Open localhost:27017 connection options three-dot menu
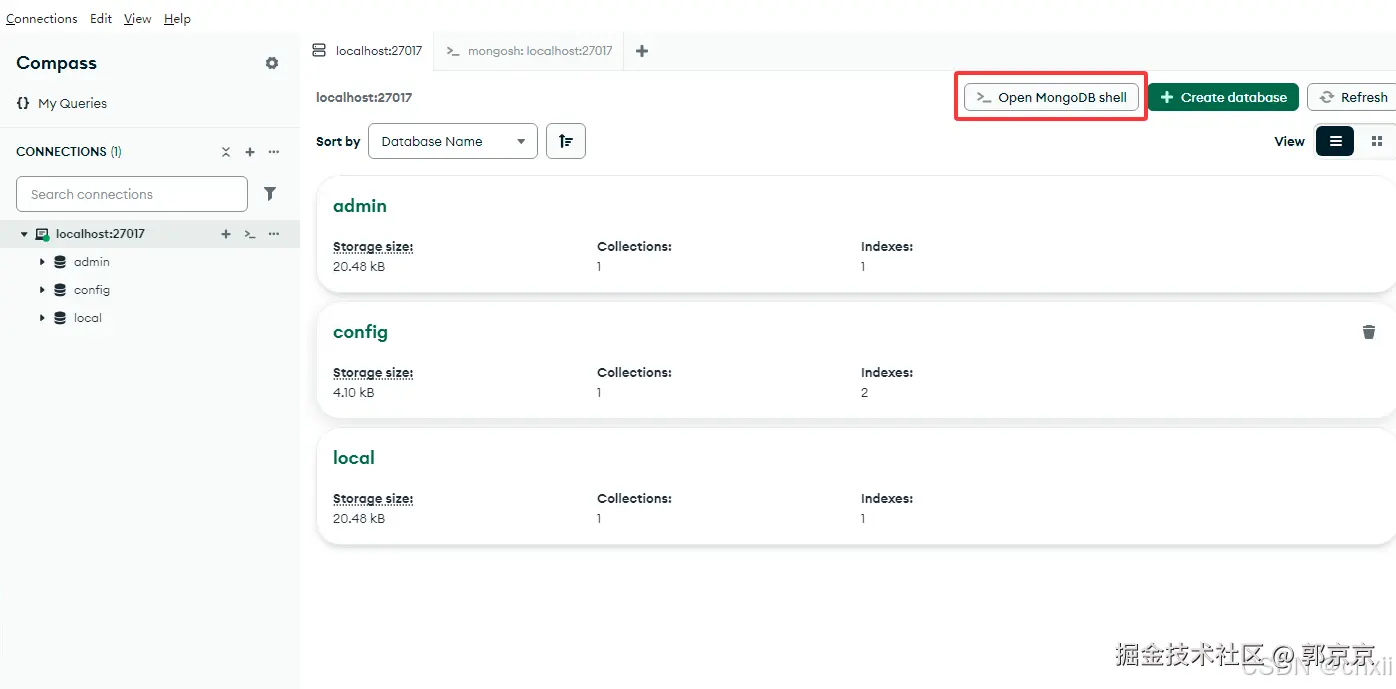The height and width of the screenshot is (689, 1396). point(274,234)
